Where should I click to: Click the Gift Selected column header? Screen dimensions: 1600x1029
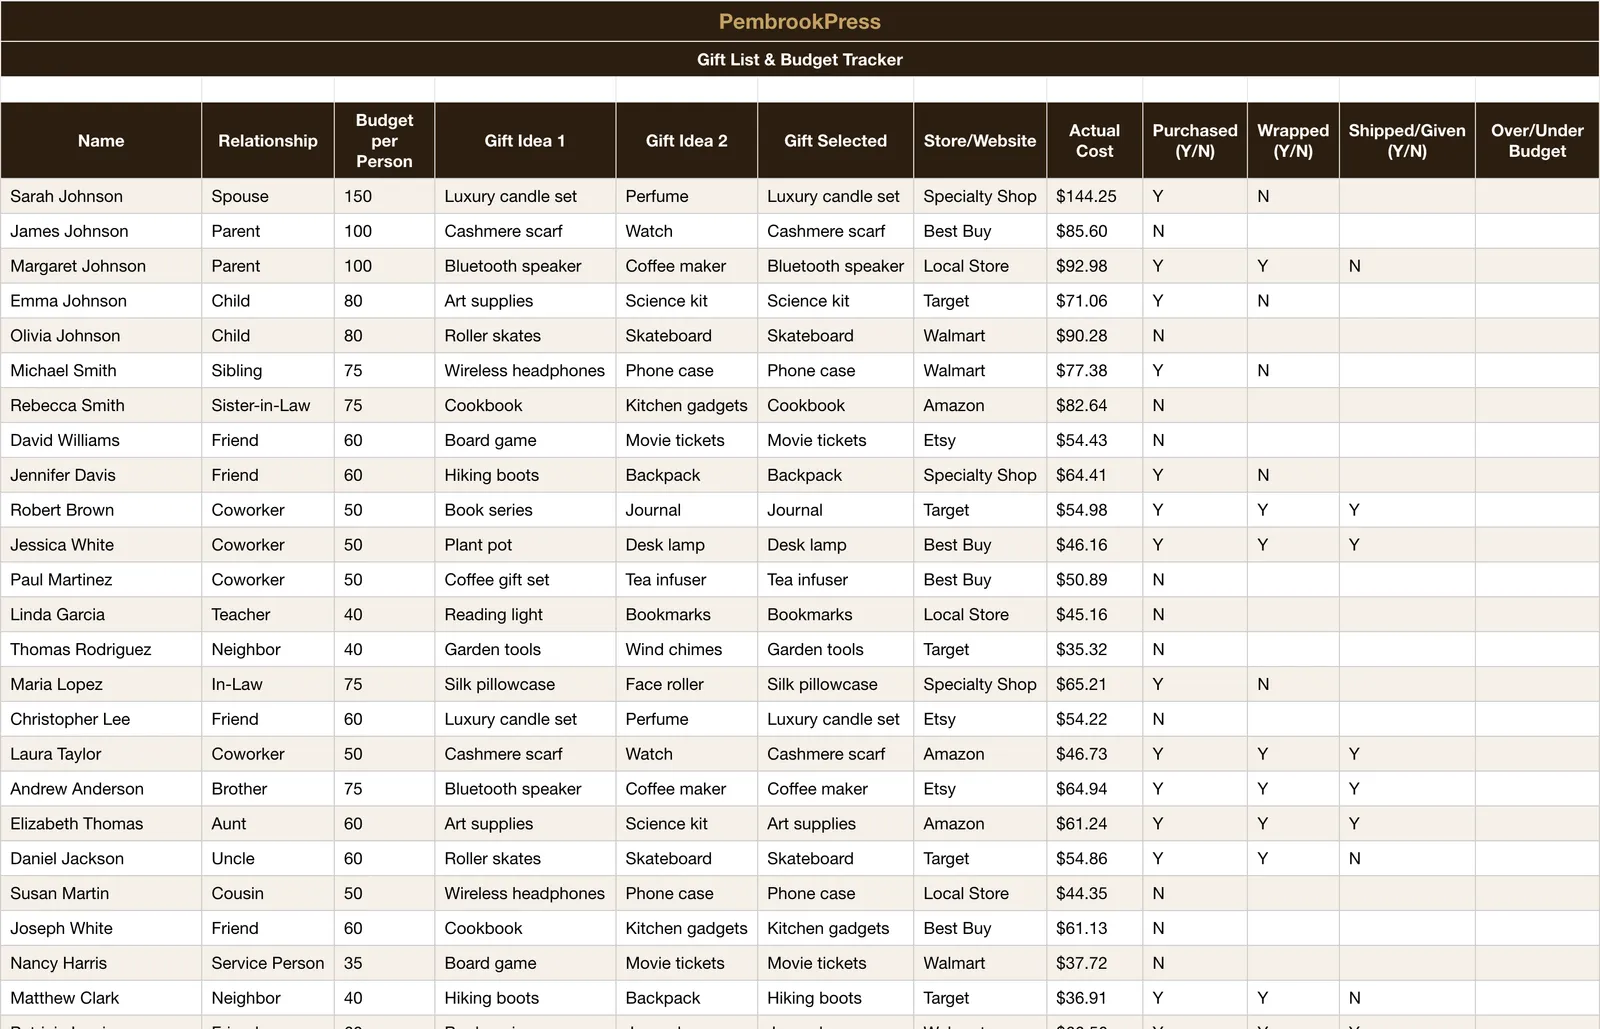coord(836,141)
